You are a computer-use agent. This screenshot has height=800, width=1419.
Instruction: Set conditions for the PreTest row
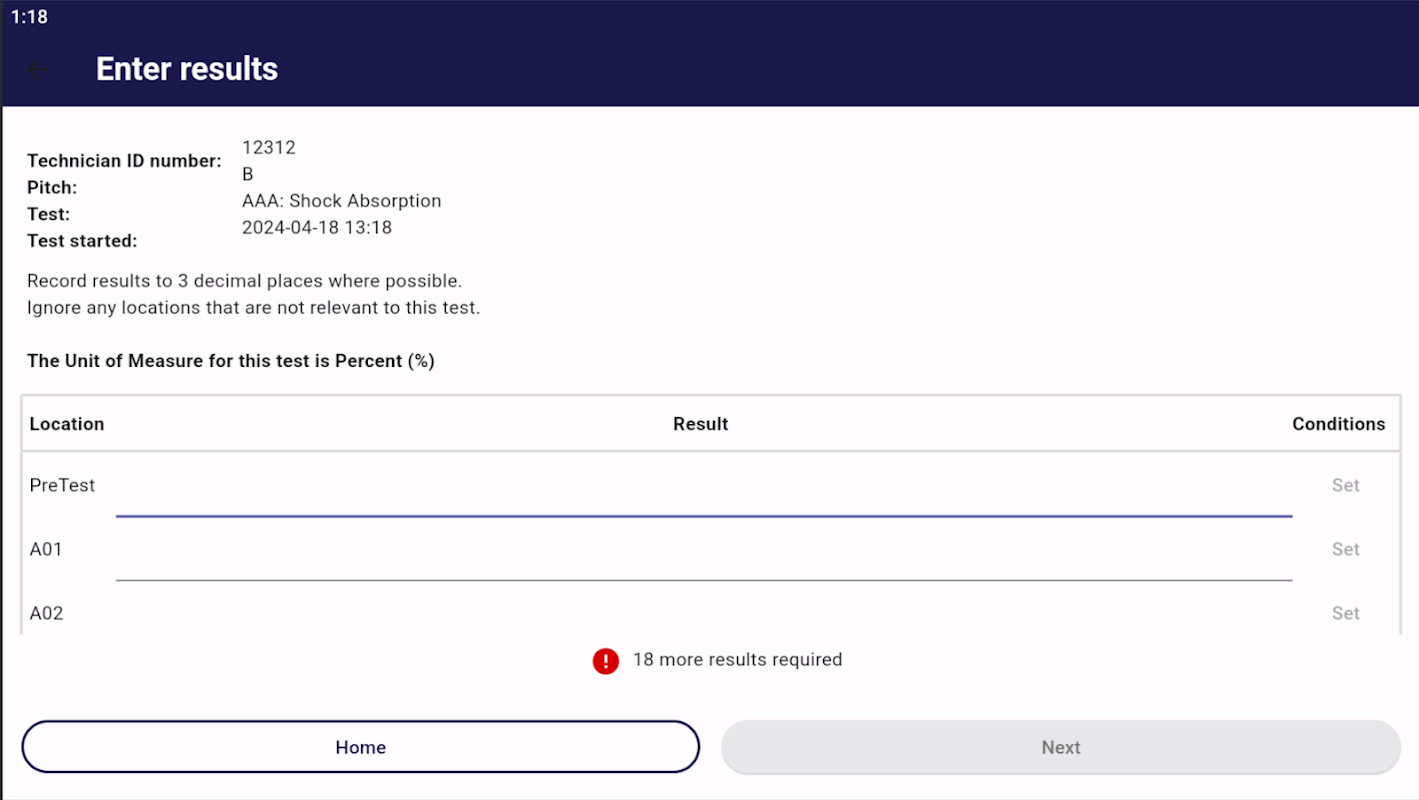(1345, 485)
